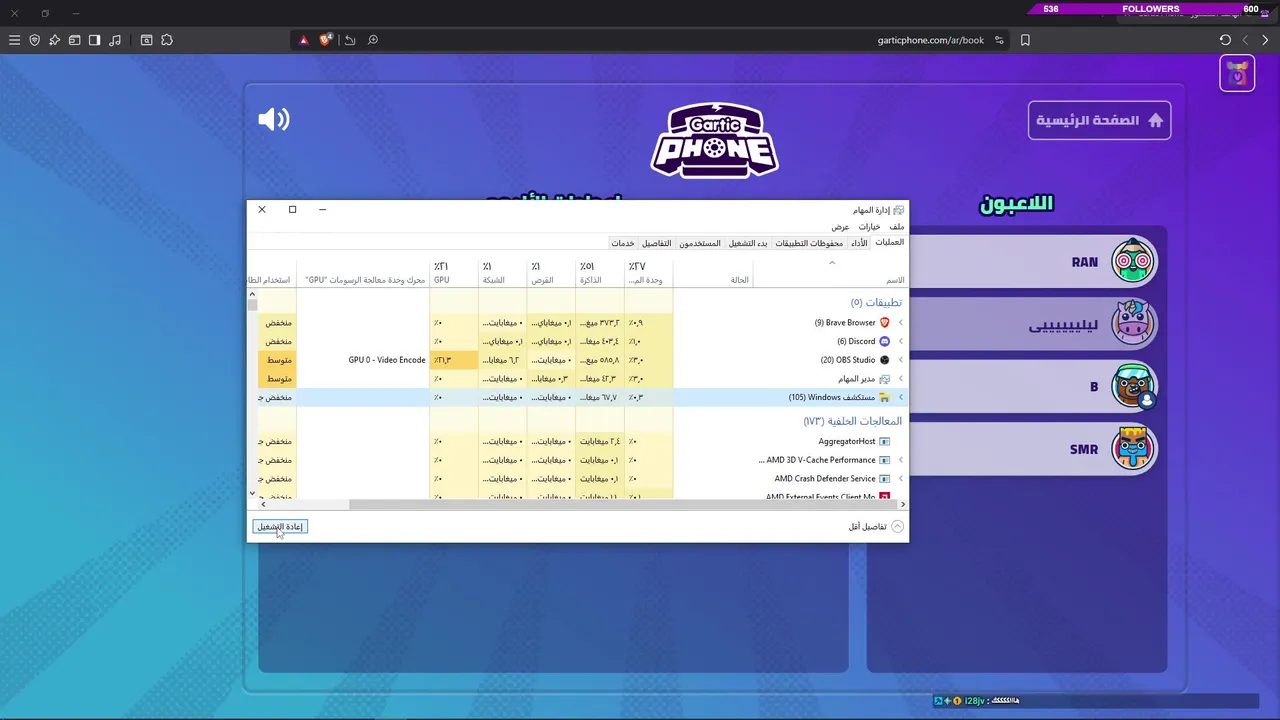Click RAN player avatar
Viewport: 1280px width, 720px height.
1133,262
